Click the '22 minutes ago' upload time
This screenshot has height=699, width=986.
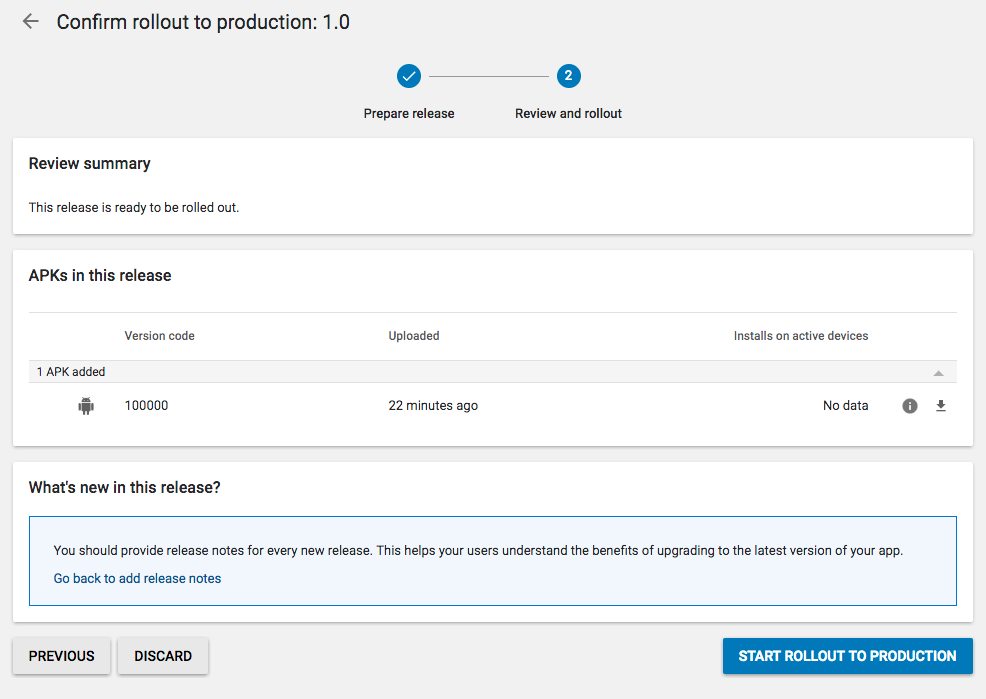click(433, 406)
